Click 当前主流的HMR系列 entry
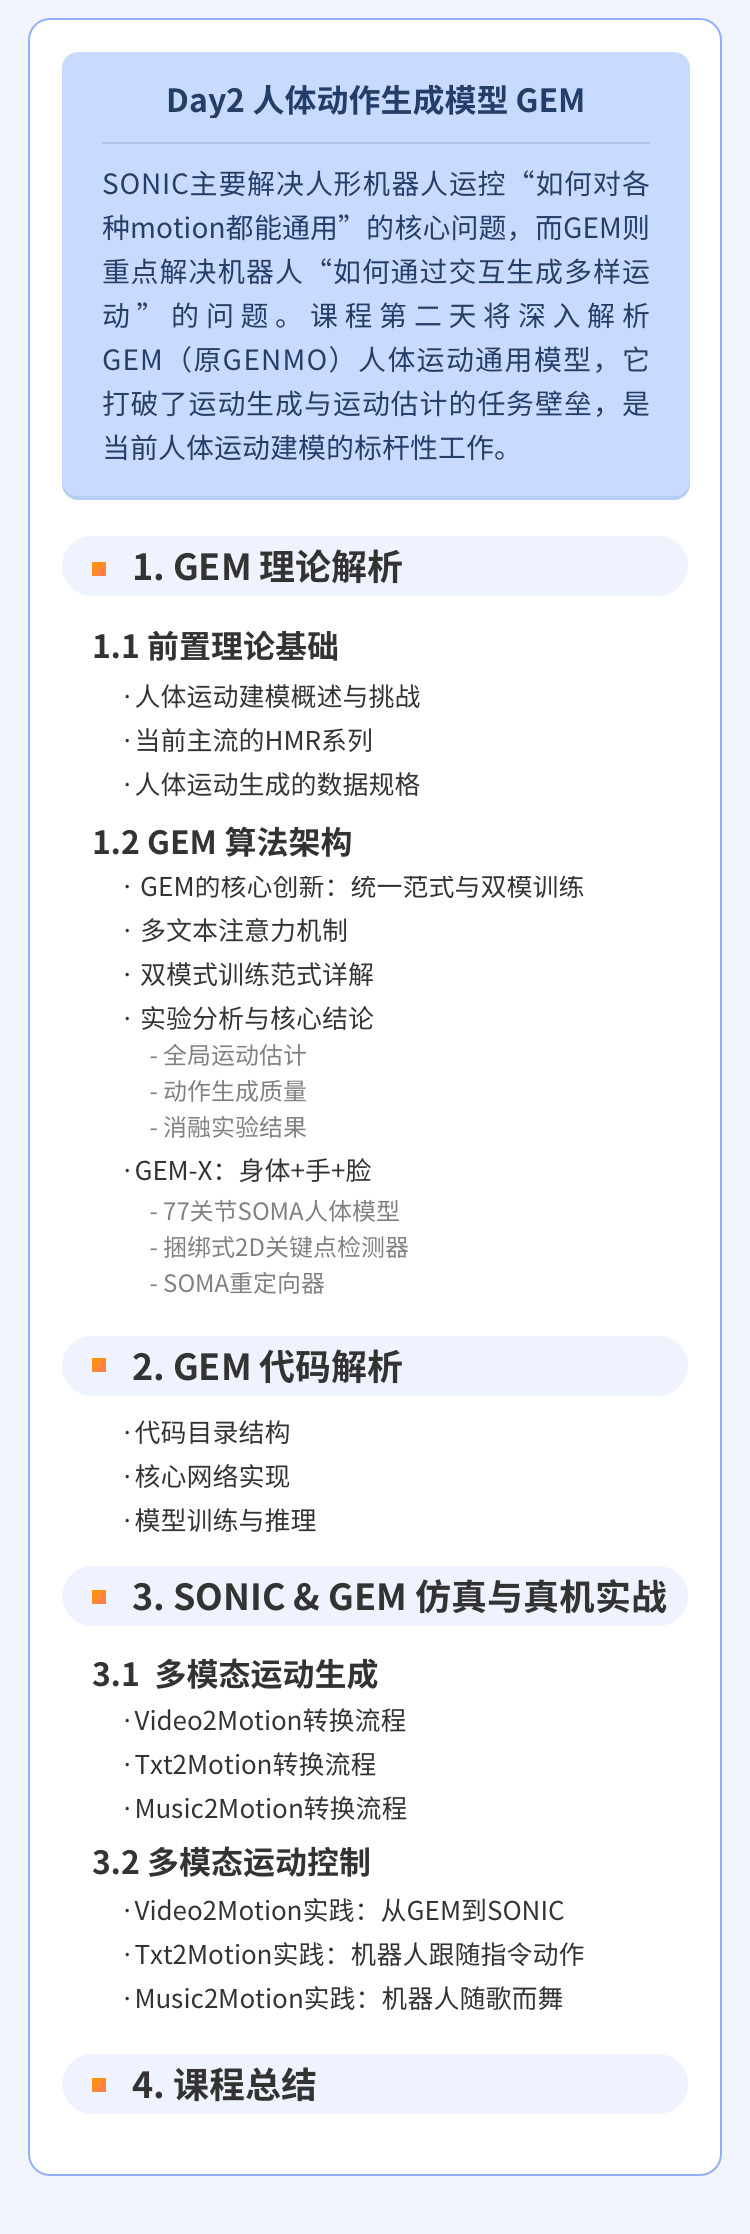Image resolution: width=750 pixels, height=2234 pixels. click(253, 741)
